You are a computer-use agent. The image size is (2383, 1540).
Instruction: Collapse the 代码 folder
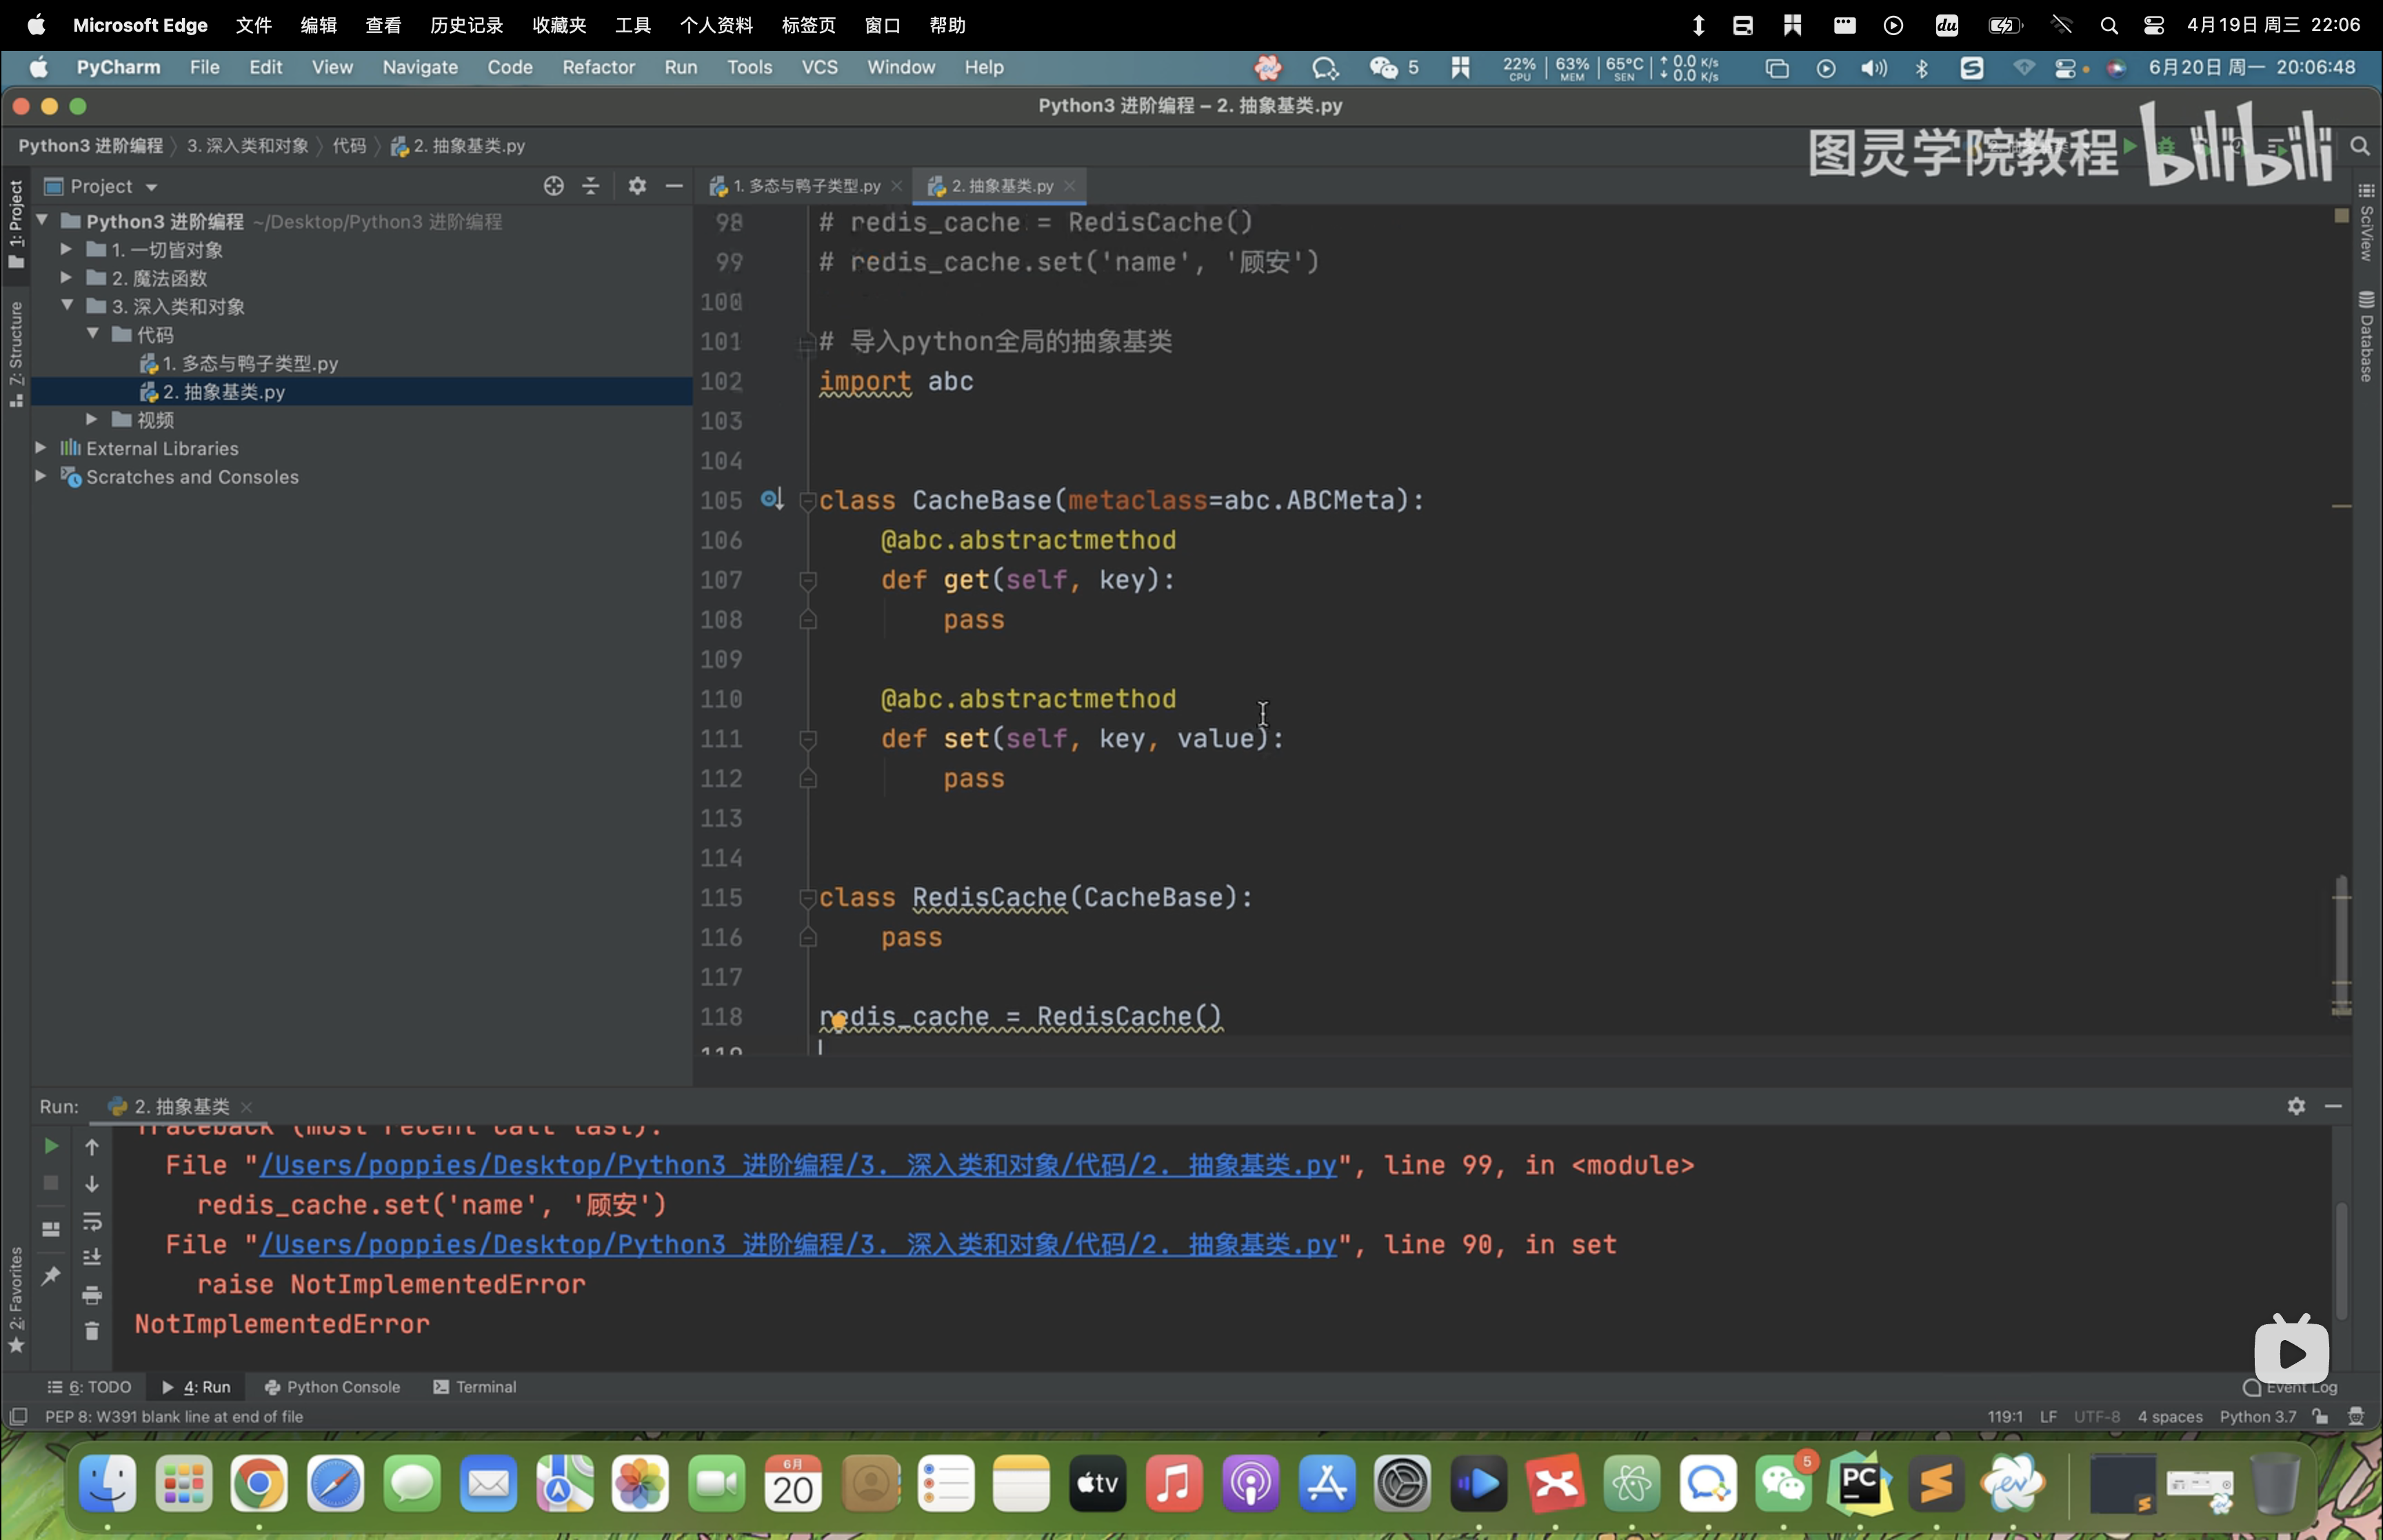tap(92, 334)
